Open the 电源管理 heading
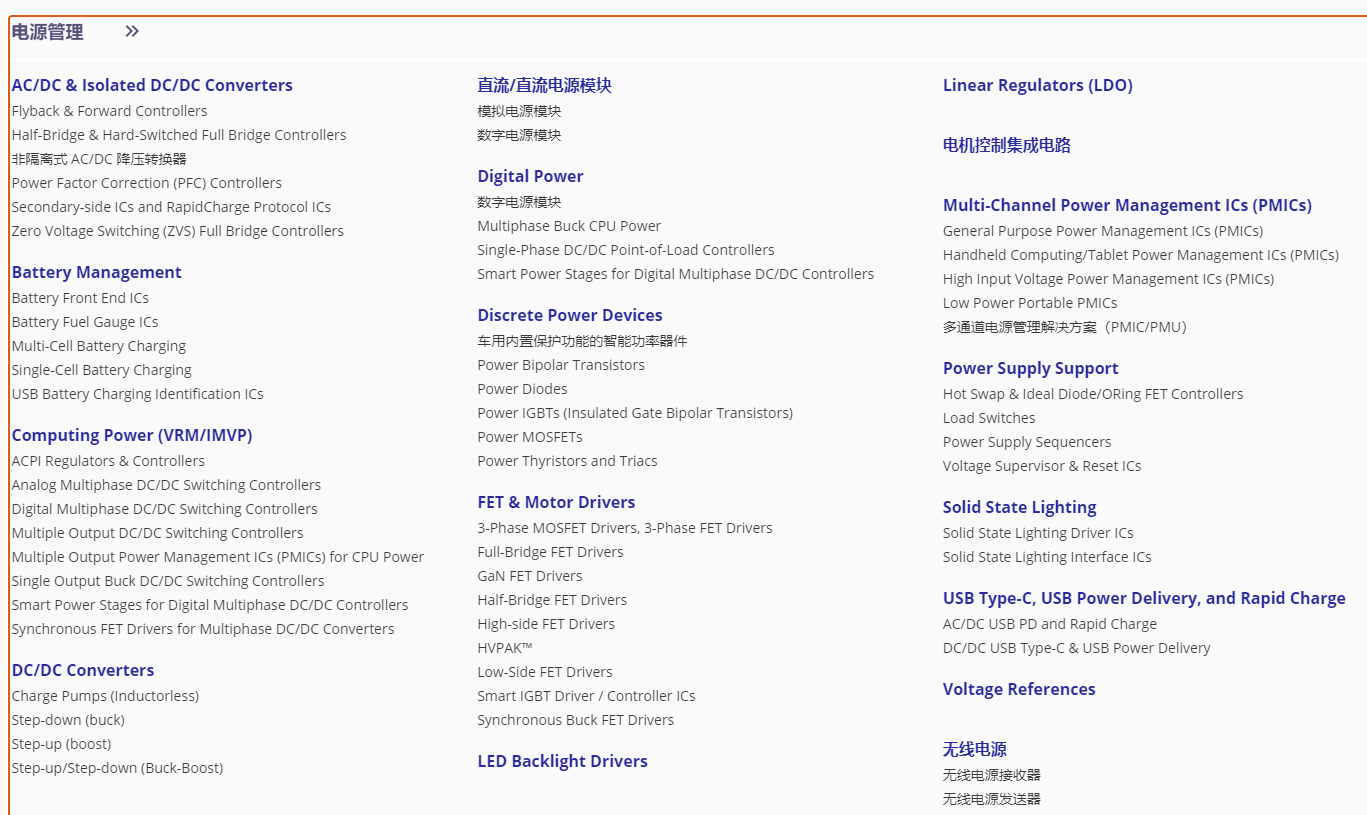 click(47, 32)
